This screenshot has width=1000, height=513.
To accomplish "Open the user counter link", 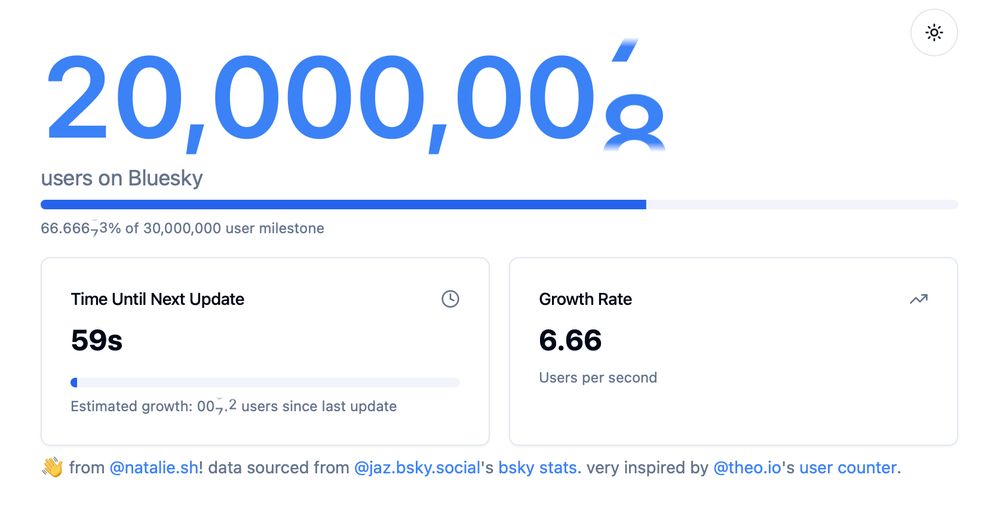I will (x=848, y=468).
